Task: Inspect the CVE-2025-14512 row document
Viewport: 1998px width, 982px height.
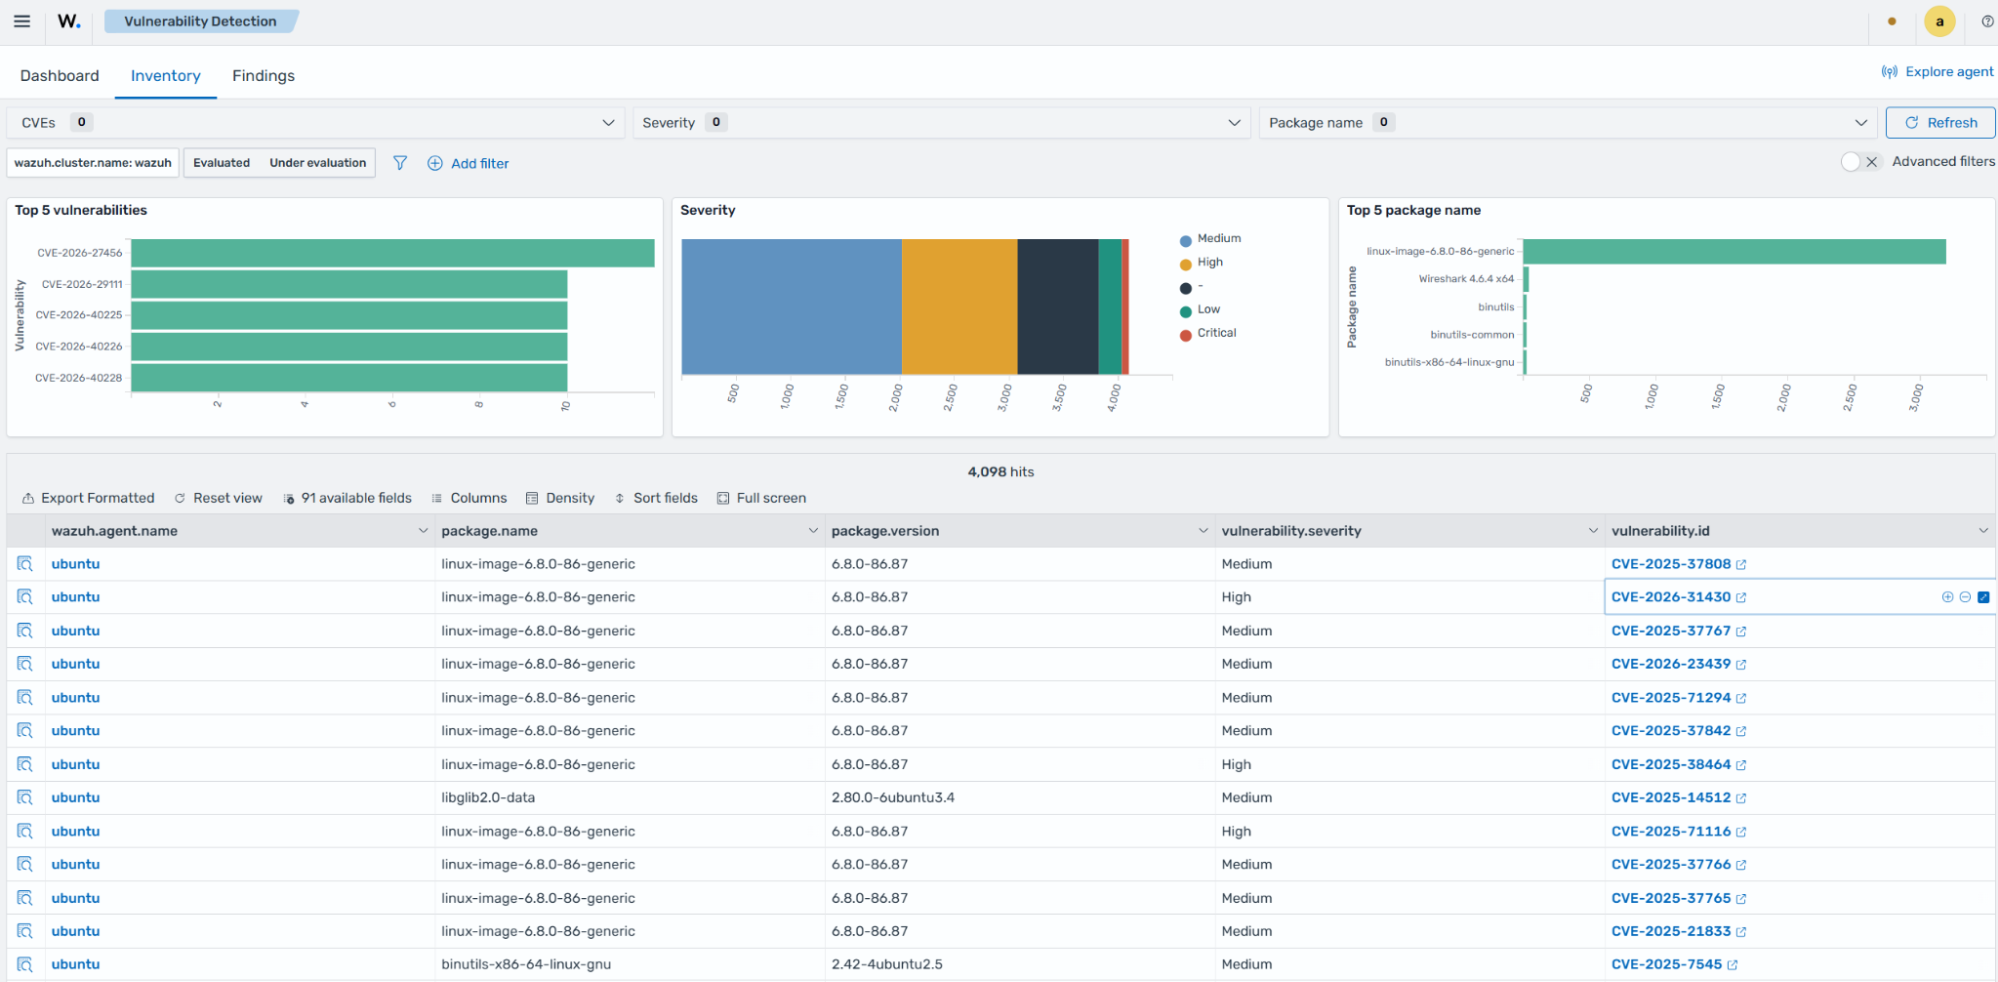Action: 25,798
